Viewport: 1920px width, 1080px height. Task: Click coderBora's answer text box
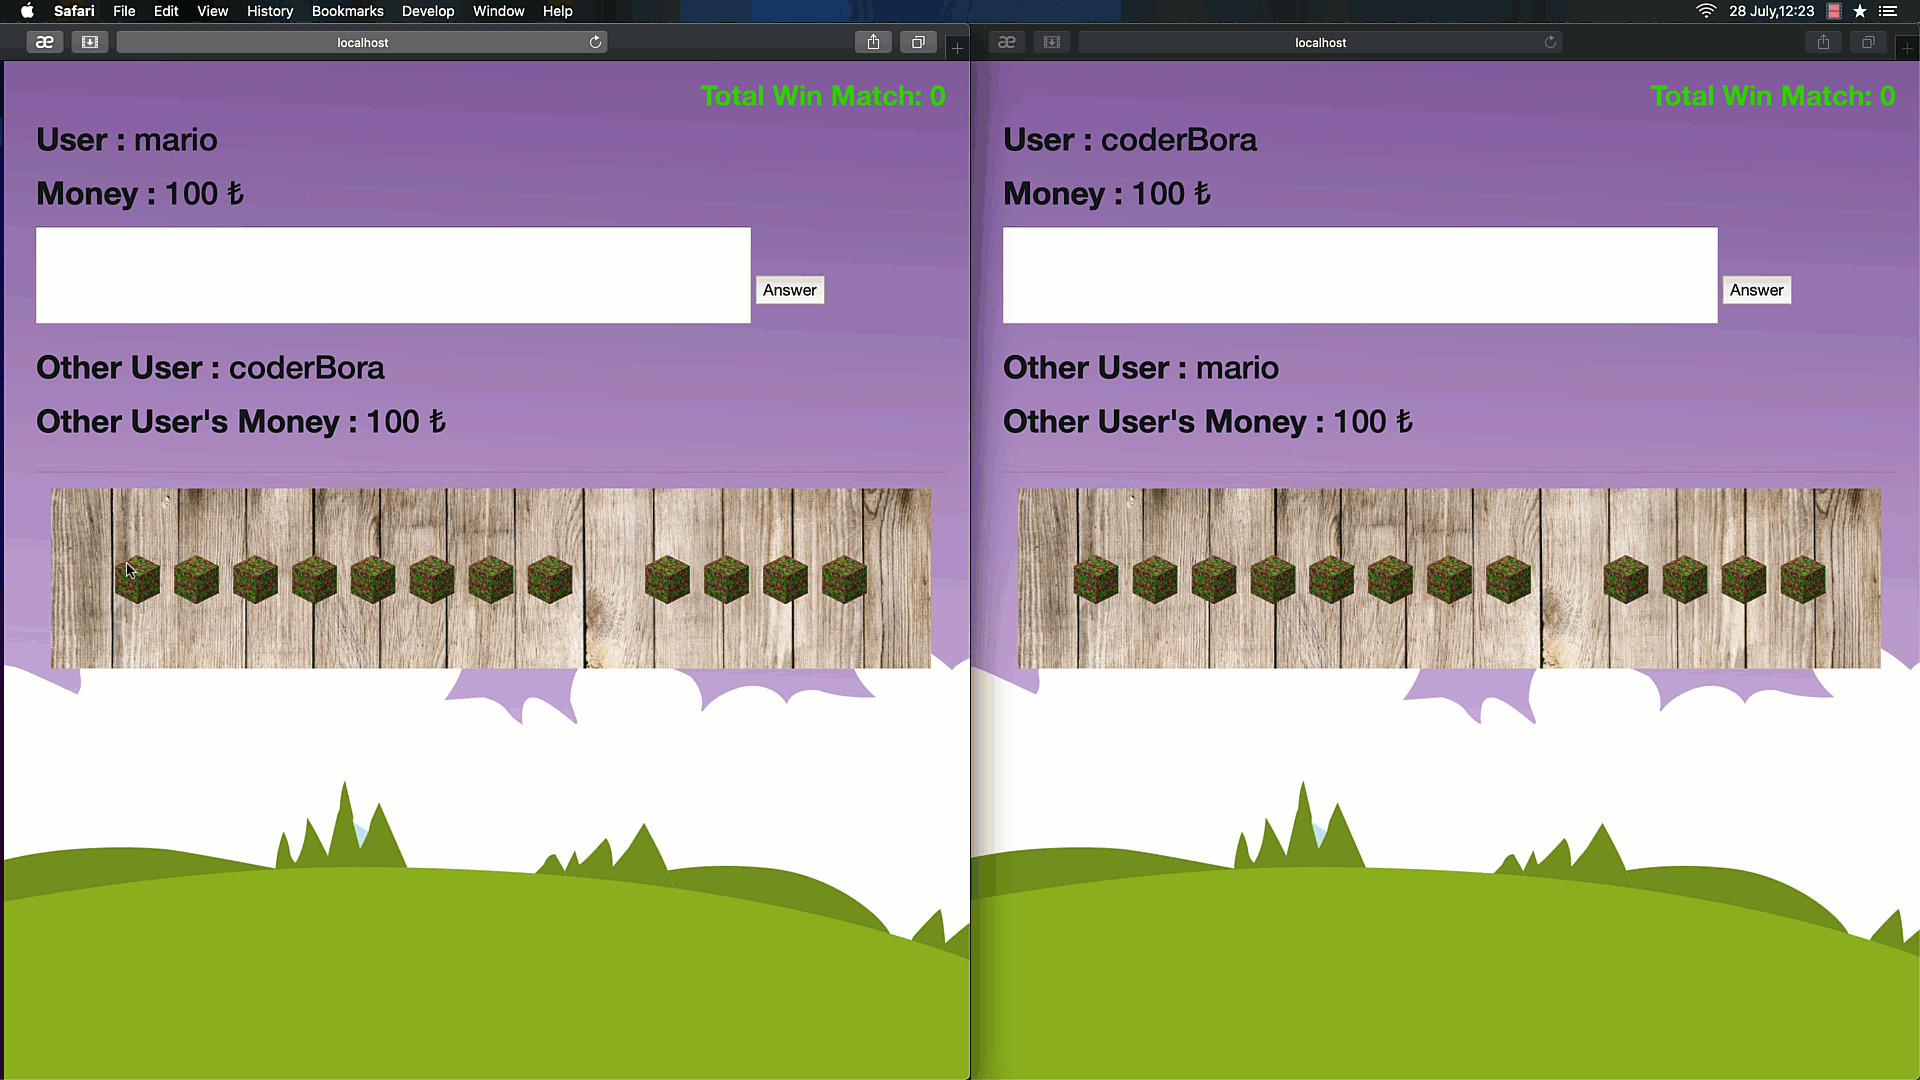pyautogui.click(x=1360, y=275)
